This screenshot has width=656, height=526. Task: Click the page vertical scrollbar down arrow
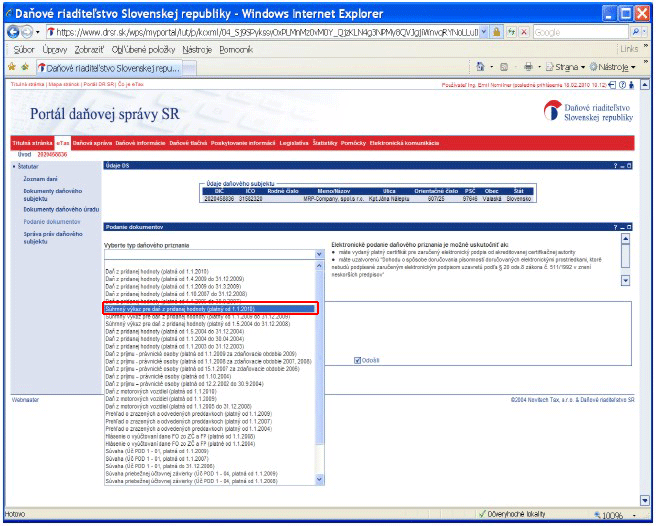click(645, 500)
